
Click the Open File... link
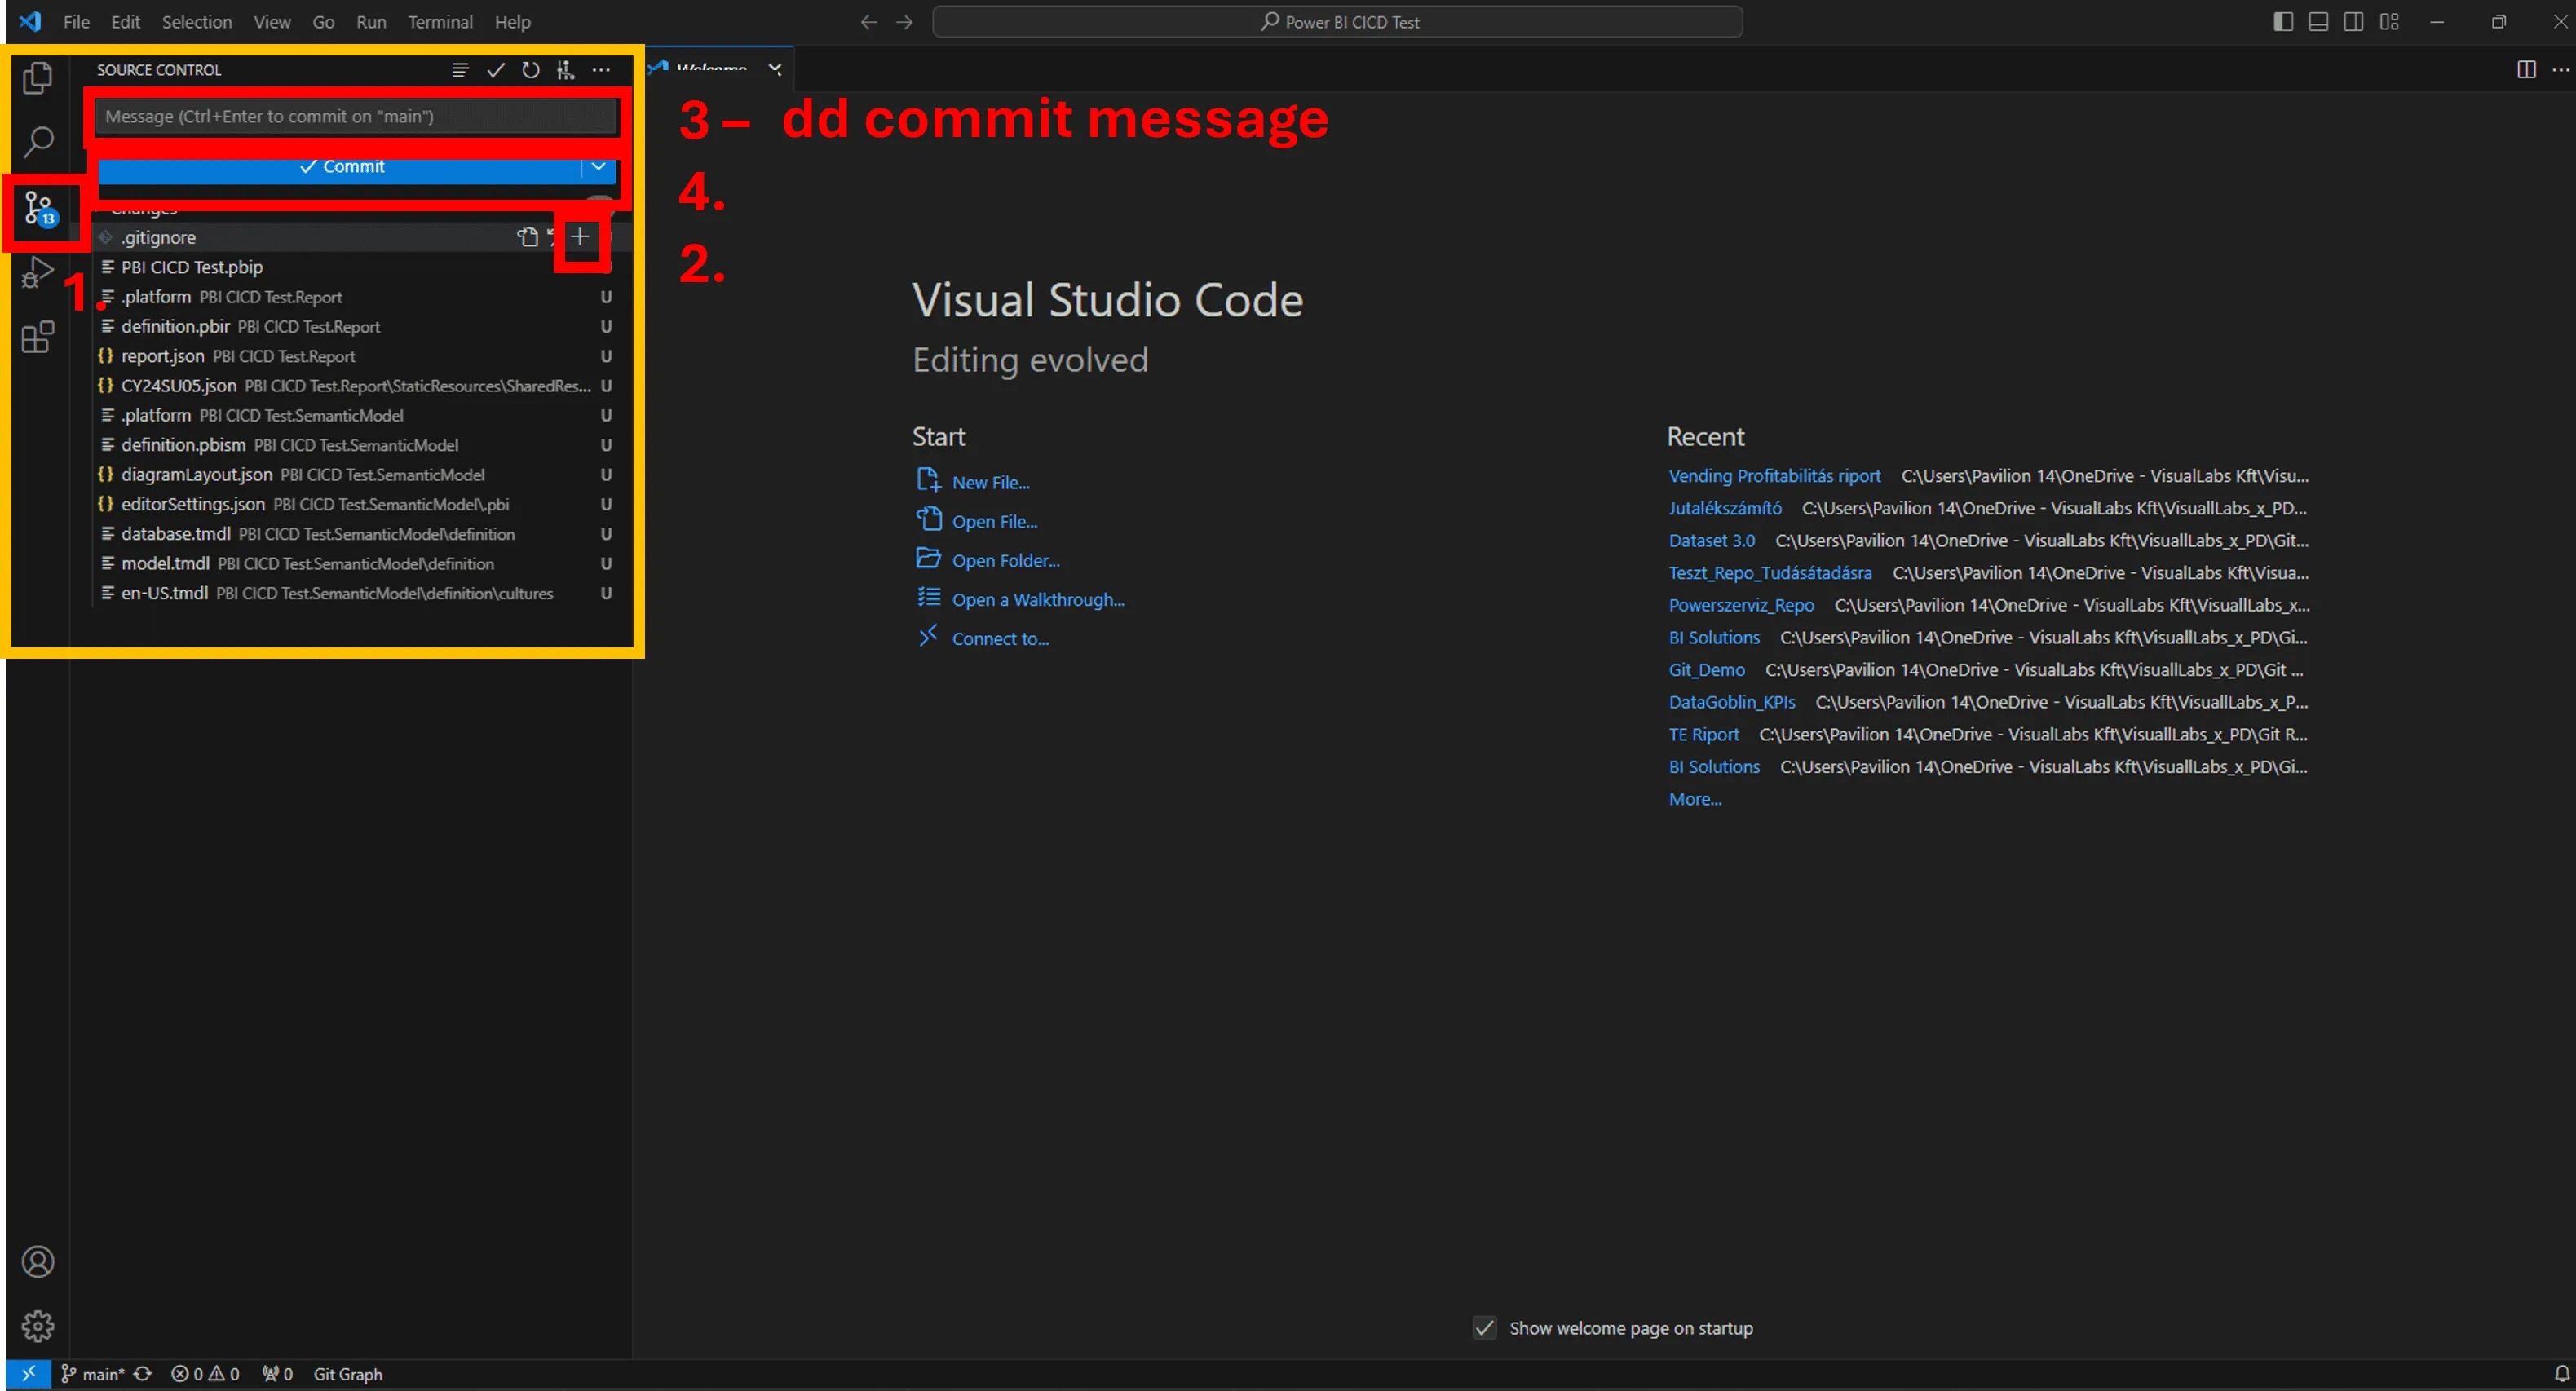[x=994, y=521]
